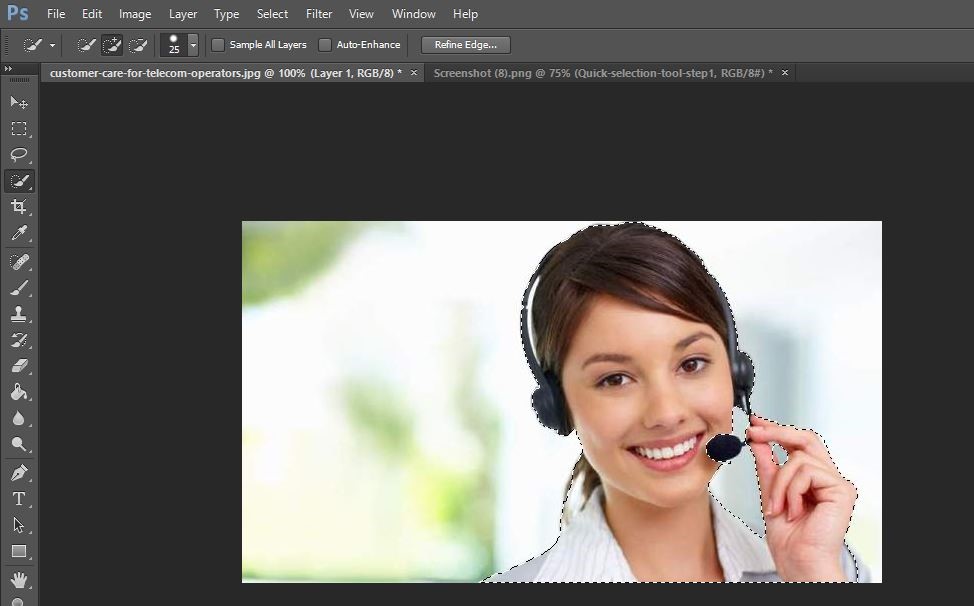Select the Hand tool

(x=19, y=580)
